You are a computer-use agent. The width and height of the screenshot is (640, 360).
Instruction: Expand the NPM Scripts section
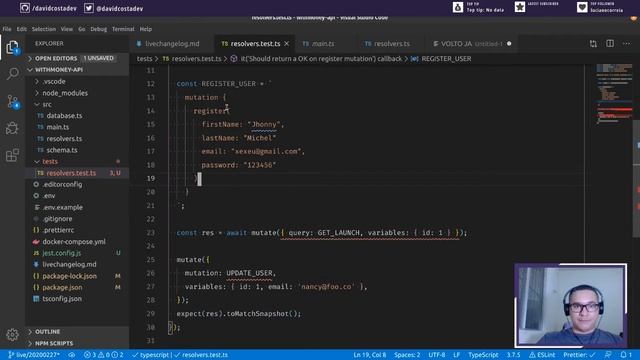pos(78,343)
